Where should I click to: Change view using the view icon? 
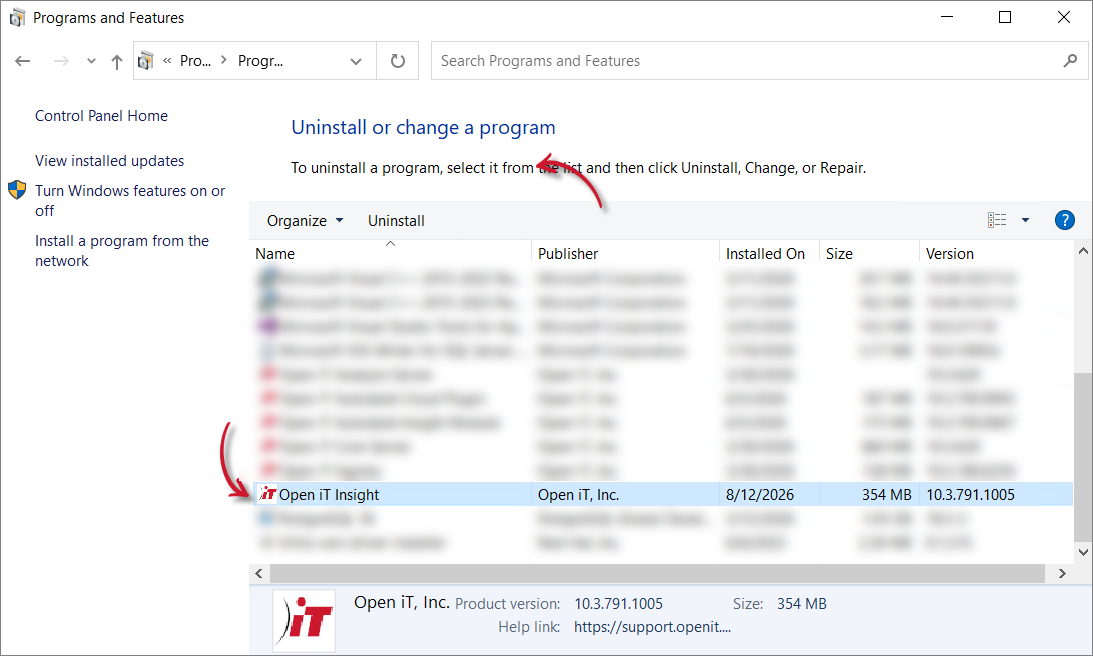997,220
